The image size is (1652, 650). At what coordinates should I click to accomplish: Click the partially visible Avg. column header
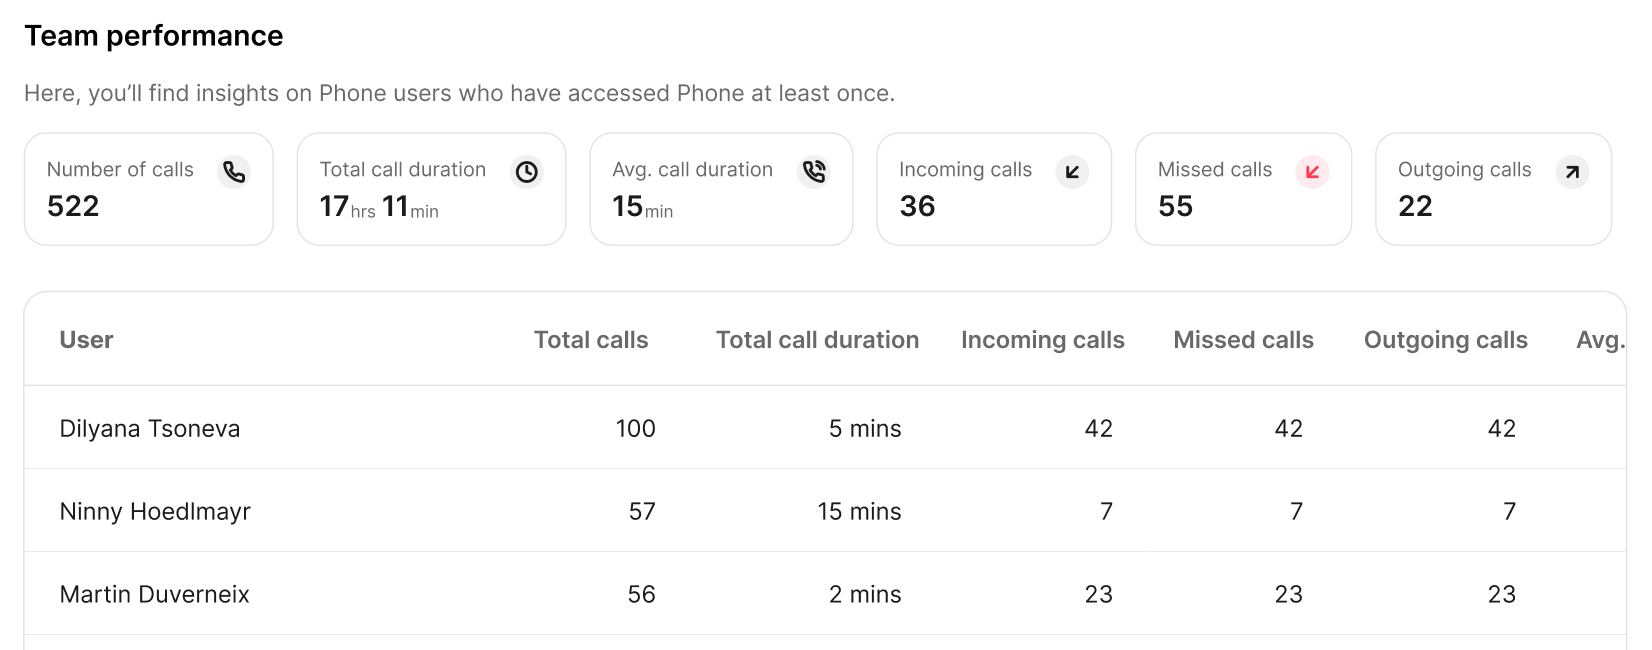[x=1599, y=340]
